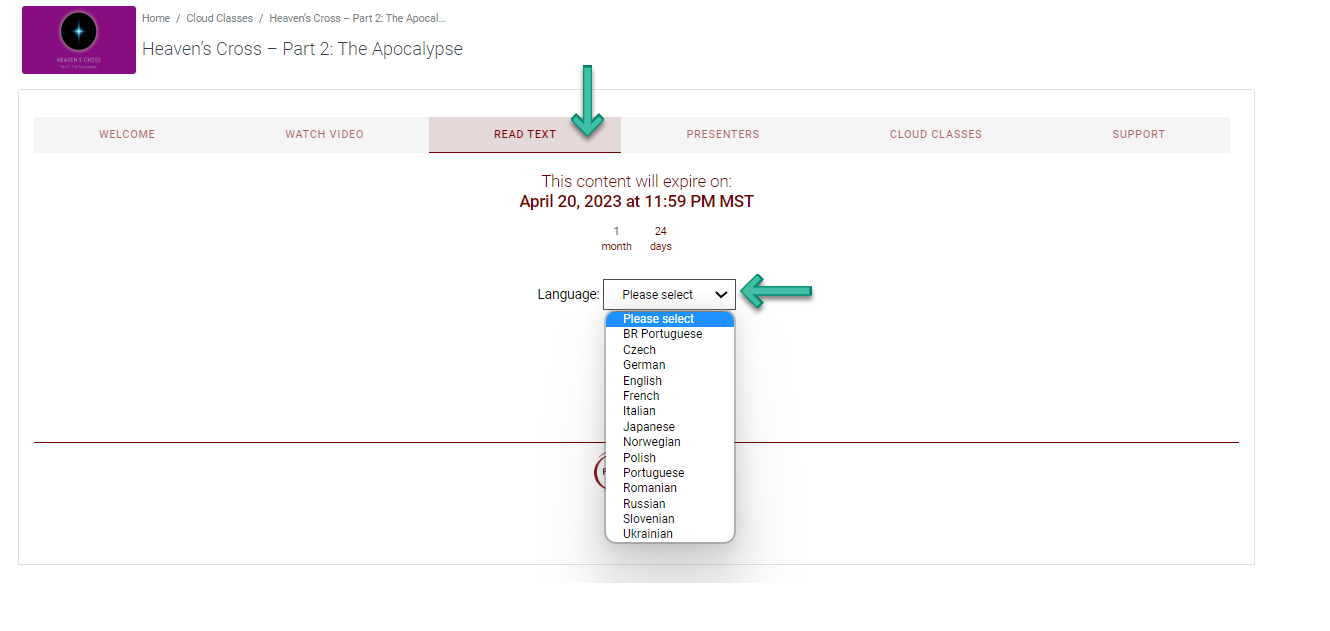Choose Czech from the language list
1330x631 pixels.
coord(670,350)
